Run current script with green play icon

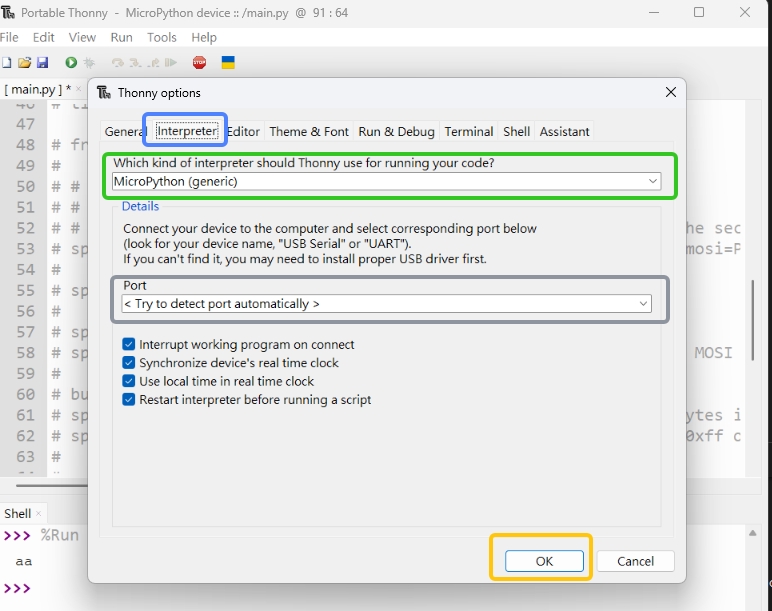[x=71, y=63]
